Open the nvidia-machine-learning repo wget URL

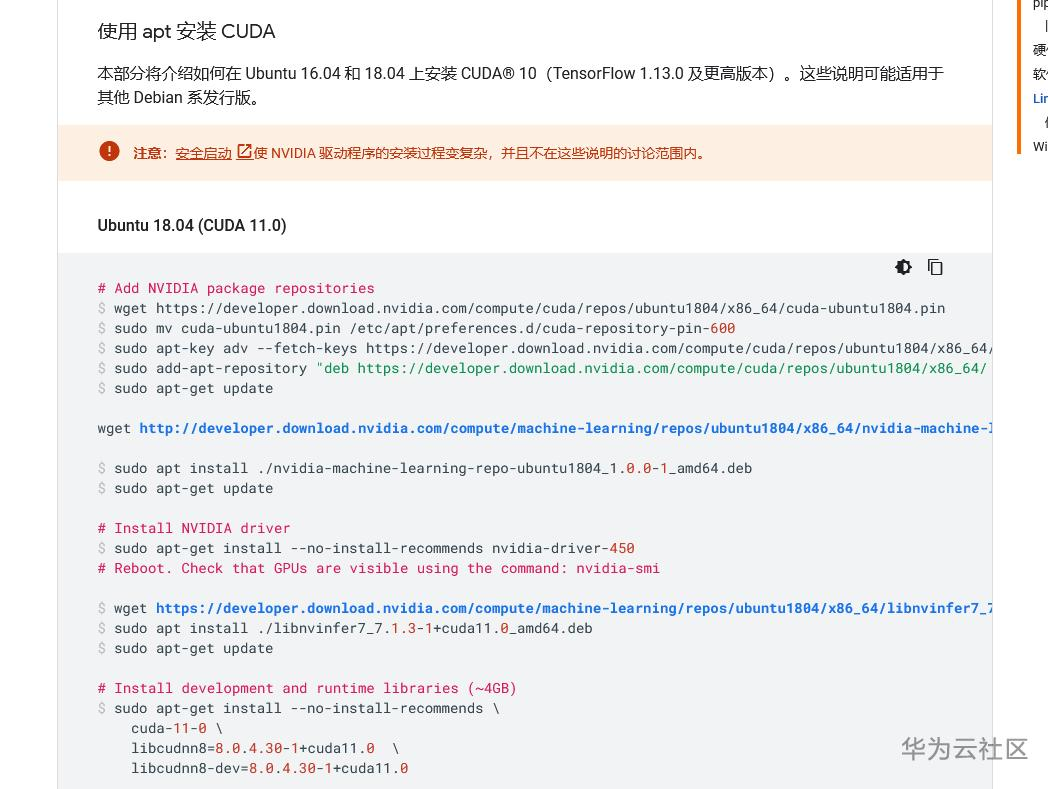565,428
